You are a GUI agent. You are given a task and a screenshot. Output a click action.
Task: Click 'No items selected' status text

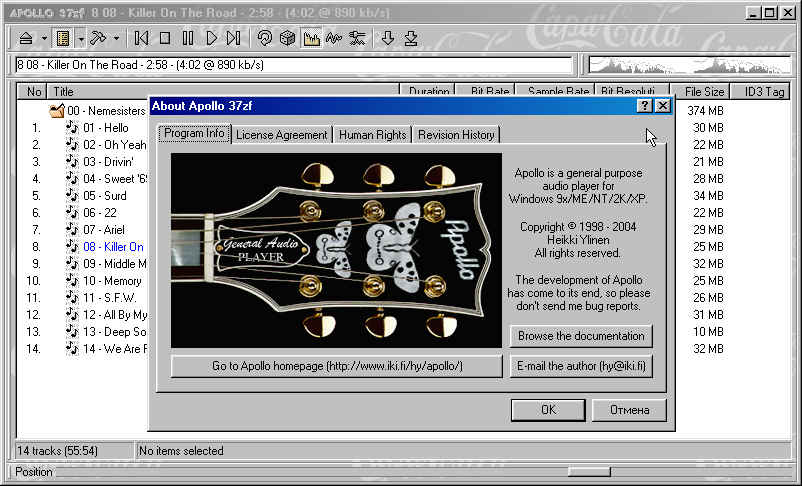[181, 451]
